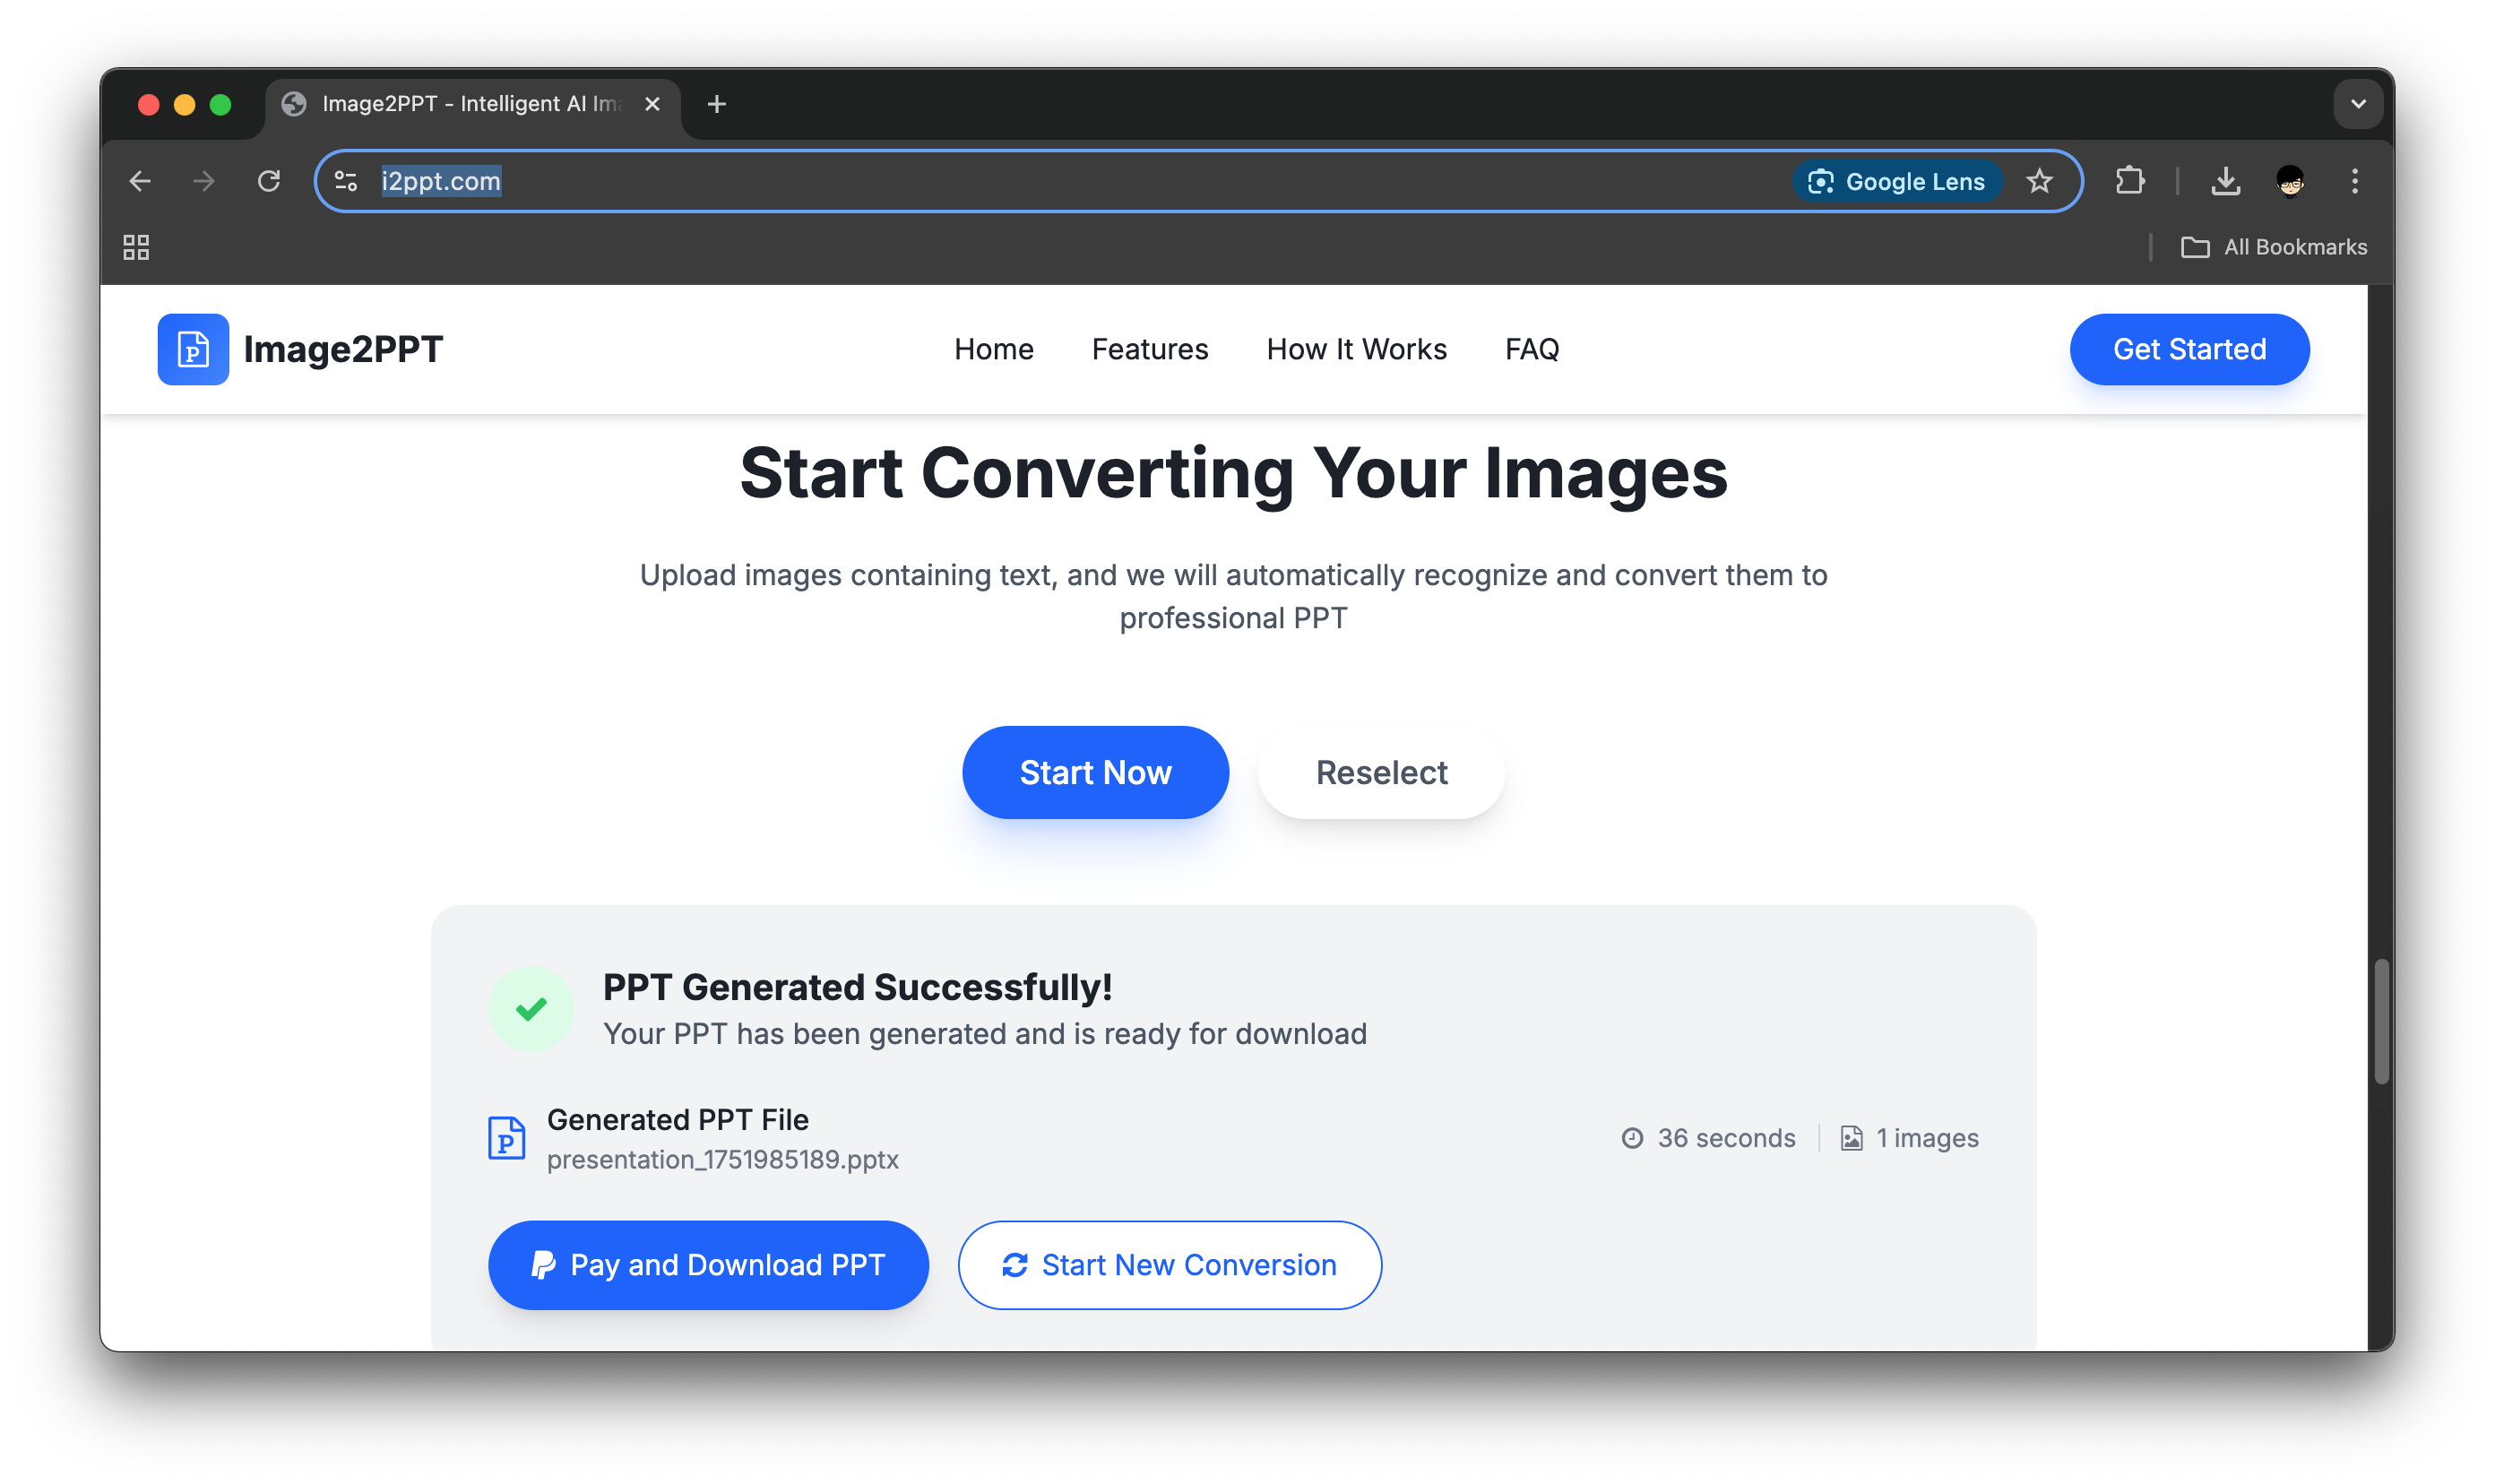This screenshot has height=1484, width=2495.
Task: Click the browser back arrow
Action: tap(140, 181)
